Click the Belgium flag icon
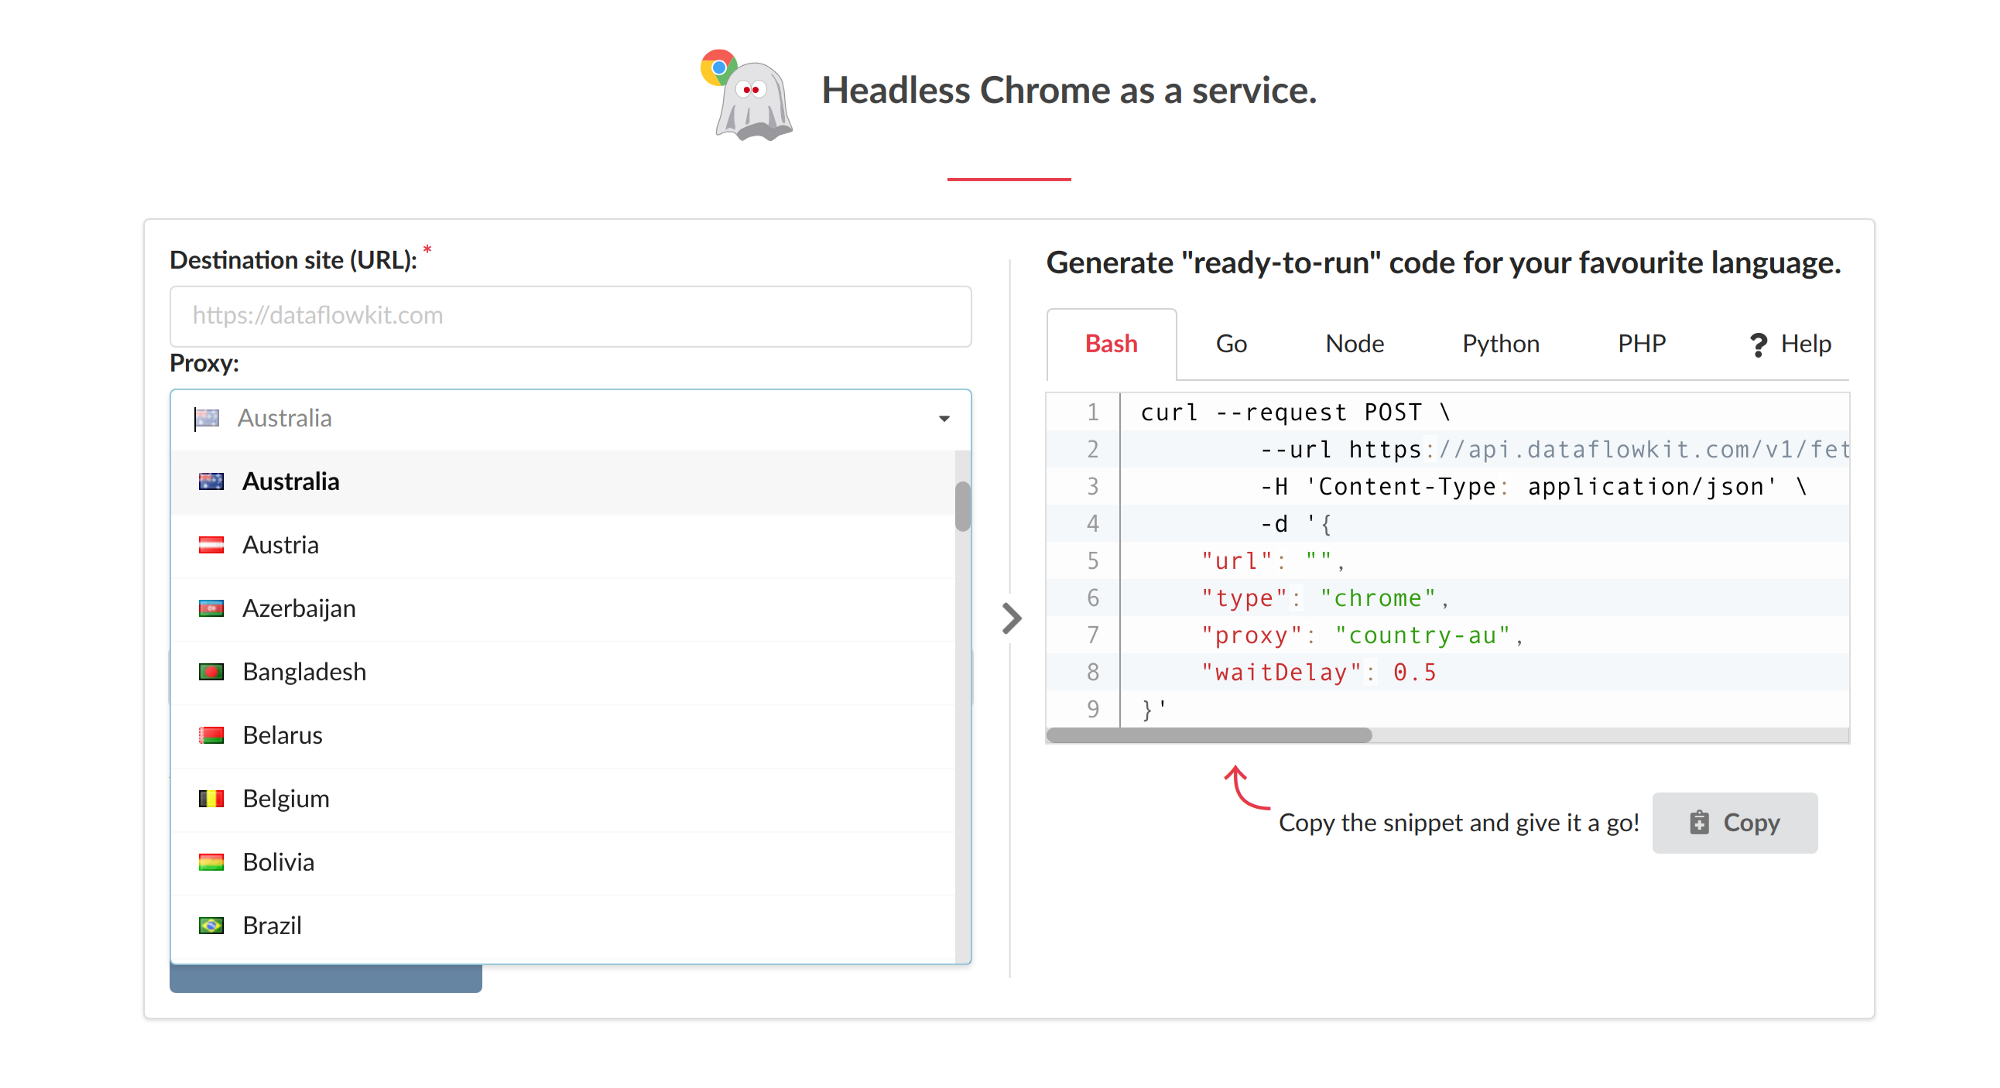The height and width of the screenshot is (1088, 2000). [211, 799]
